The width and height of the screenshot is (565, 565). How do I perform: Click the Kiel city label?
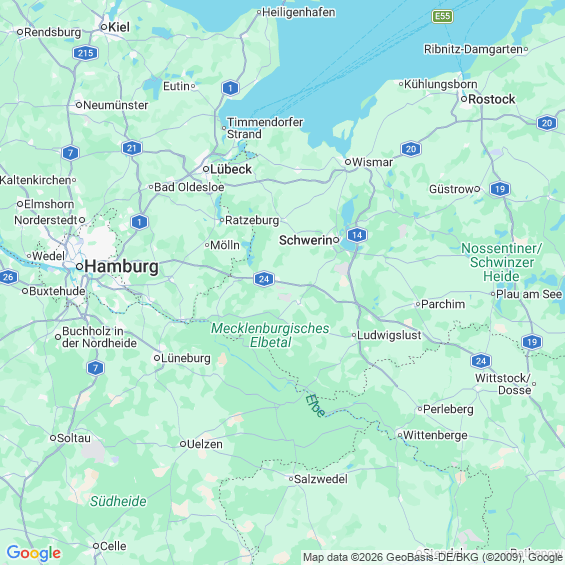pyautogui.click(x=119, y=27)
